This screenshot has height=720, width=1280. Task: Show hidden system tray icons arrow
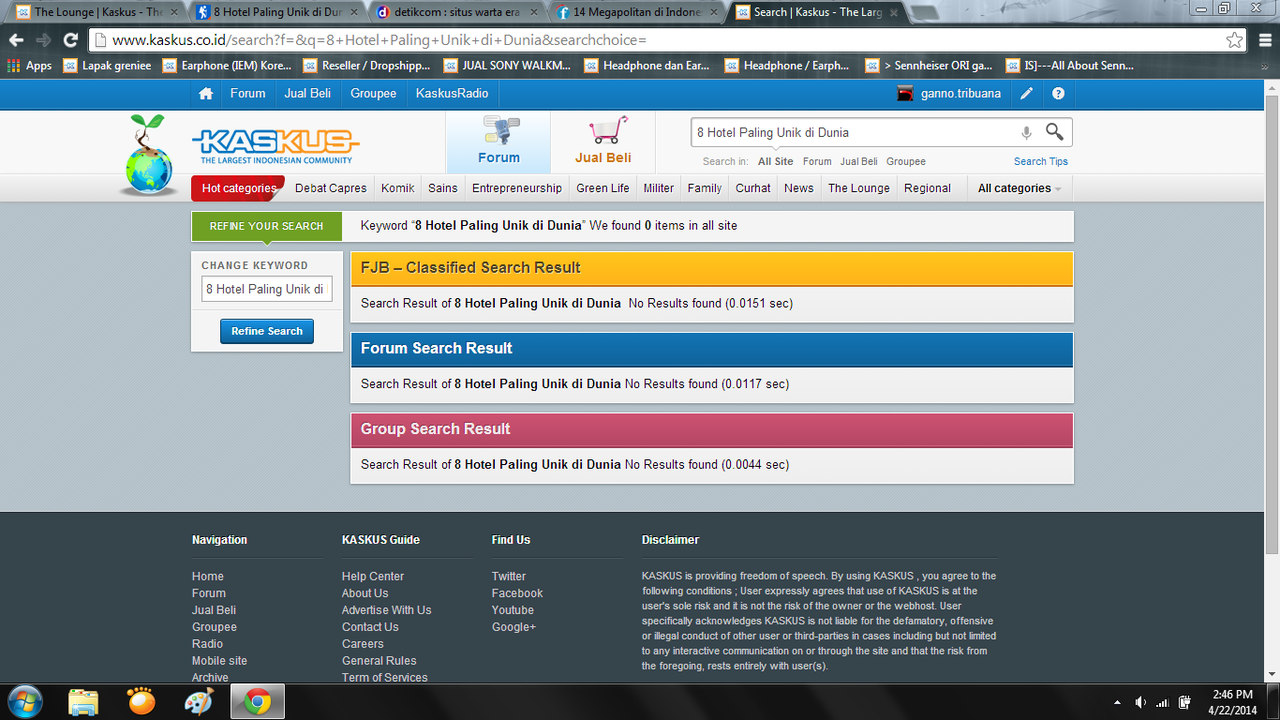(1117, 702)
